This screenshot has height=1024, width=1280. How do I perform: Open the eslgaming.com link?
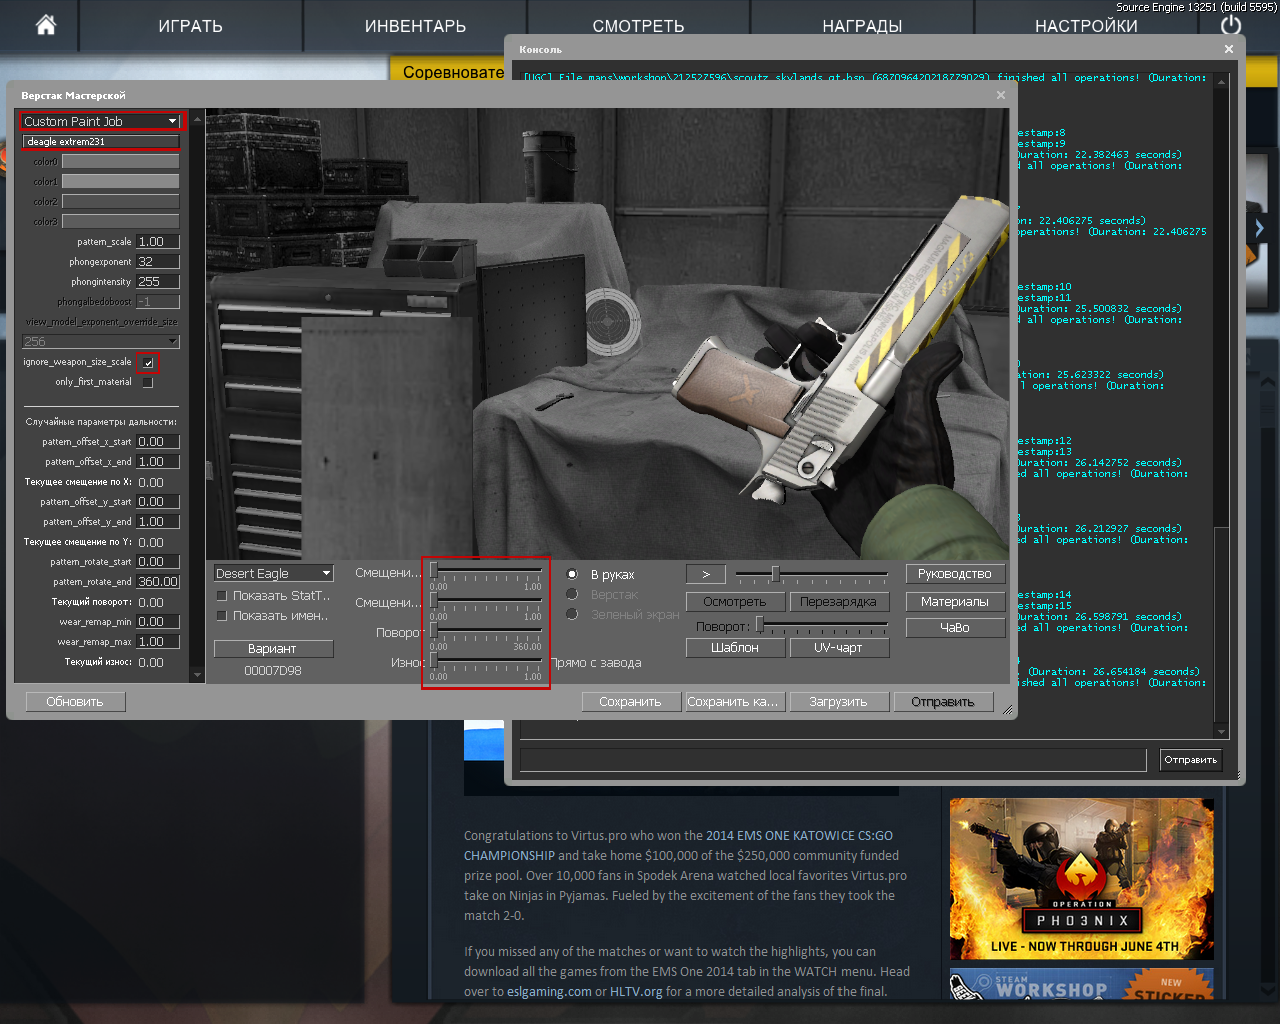[x=549, y=991]
